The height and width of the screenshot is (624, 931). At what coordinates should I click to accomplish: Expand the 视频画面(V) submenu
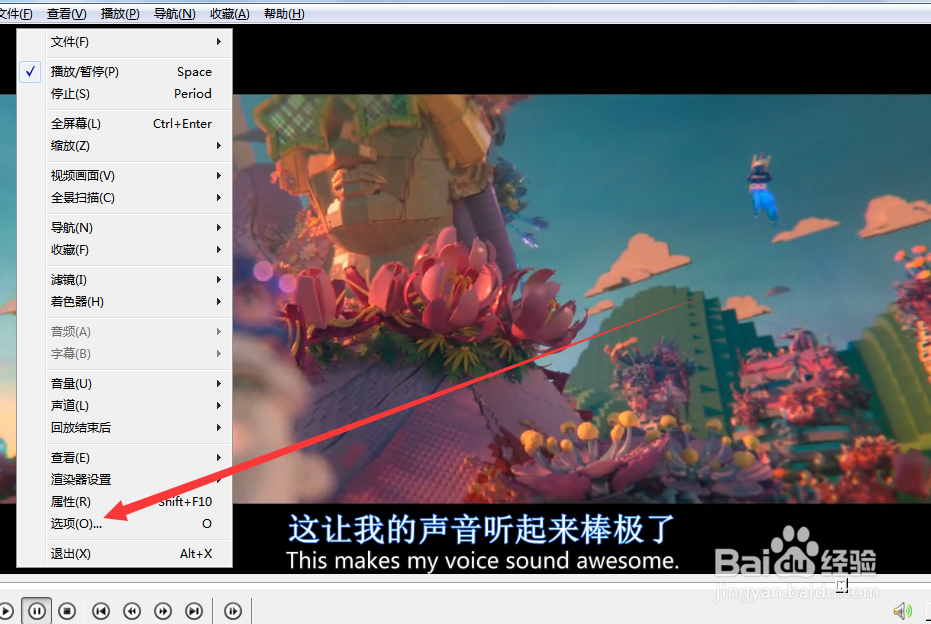(125, 176)
